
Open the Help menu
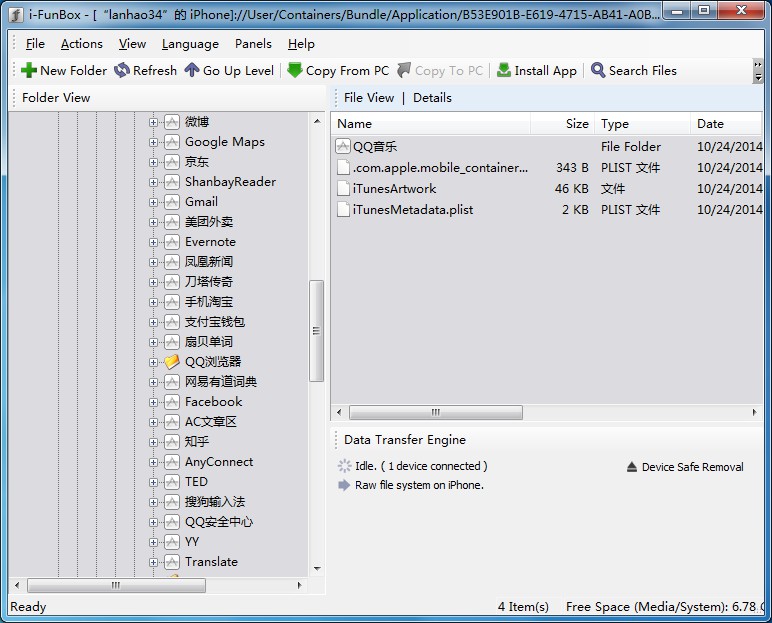coord(301,44)
